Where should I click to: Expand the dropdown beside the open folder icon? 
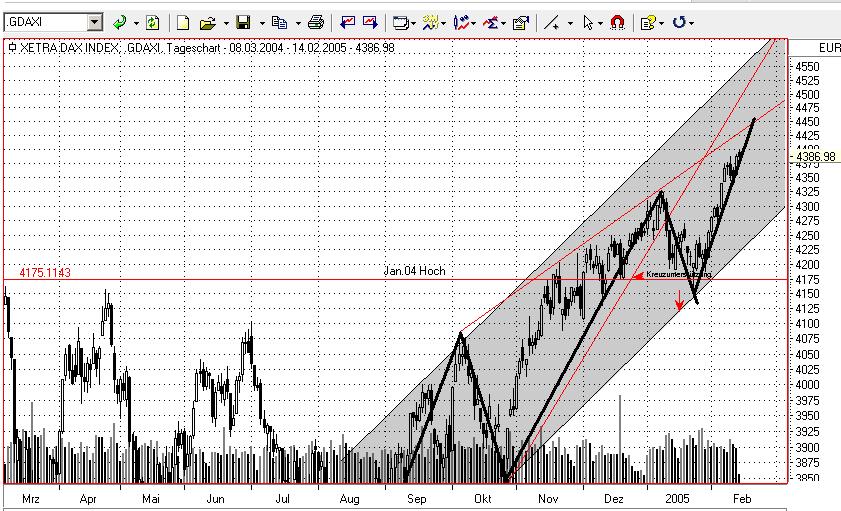pyautogui.click(x=226, y=23)
